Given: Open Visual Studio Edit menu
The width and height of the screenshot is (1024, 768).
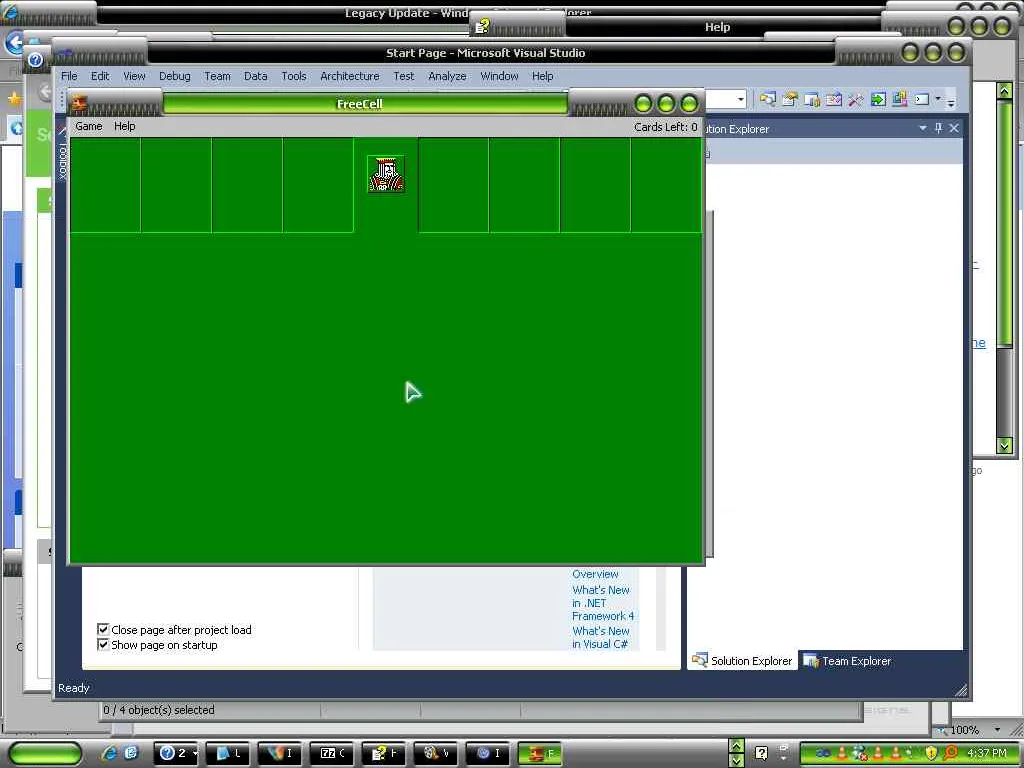Looking at the screenshot, I should pos(100,76).
